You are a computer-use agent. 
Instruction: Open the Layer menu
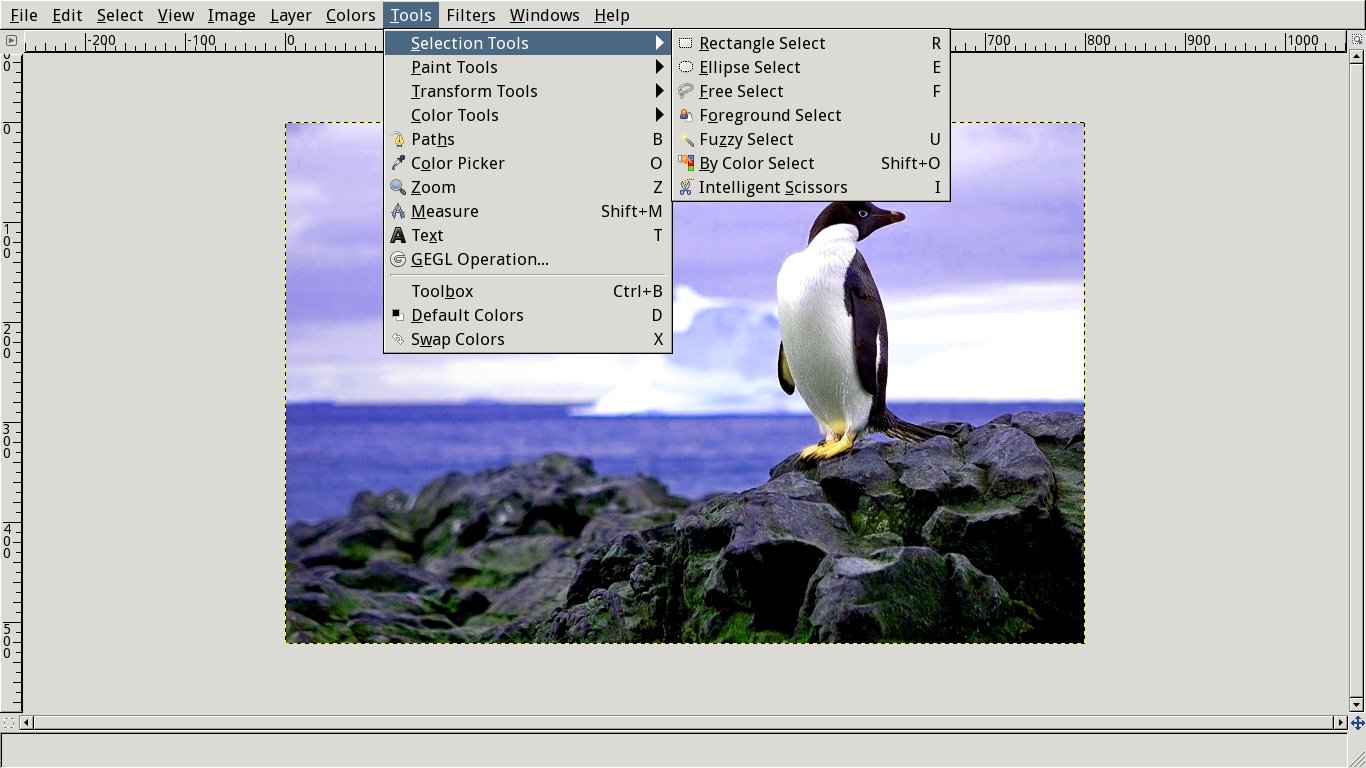pyautogui.click(x=291, y=15)
